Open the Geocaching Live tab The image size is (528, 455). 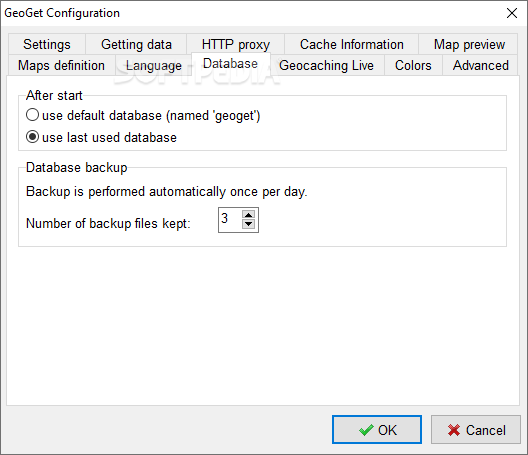[x=326, y=65]
